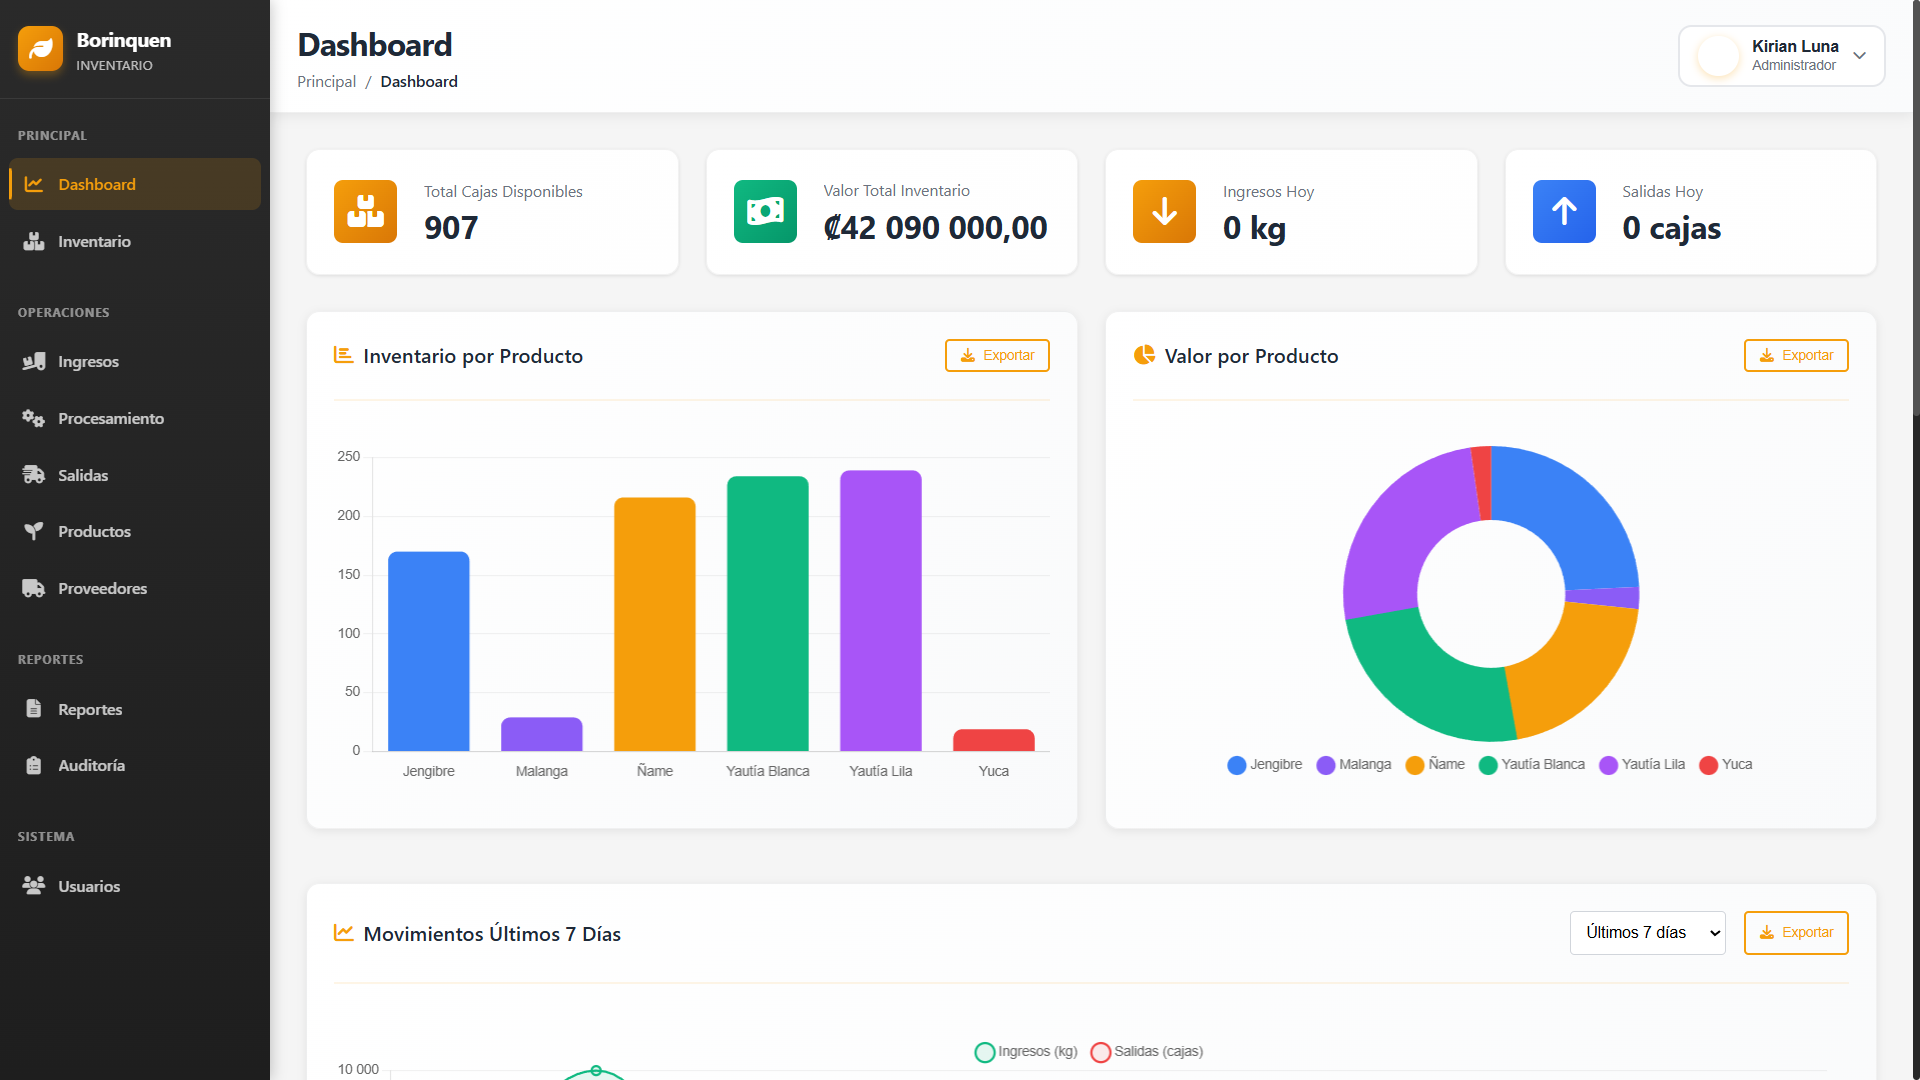The width and height of the screenshot is (1920, 1080).
Task: Open the Auditoría section in the sidebar
Action: tap(90, 765)
